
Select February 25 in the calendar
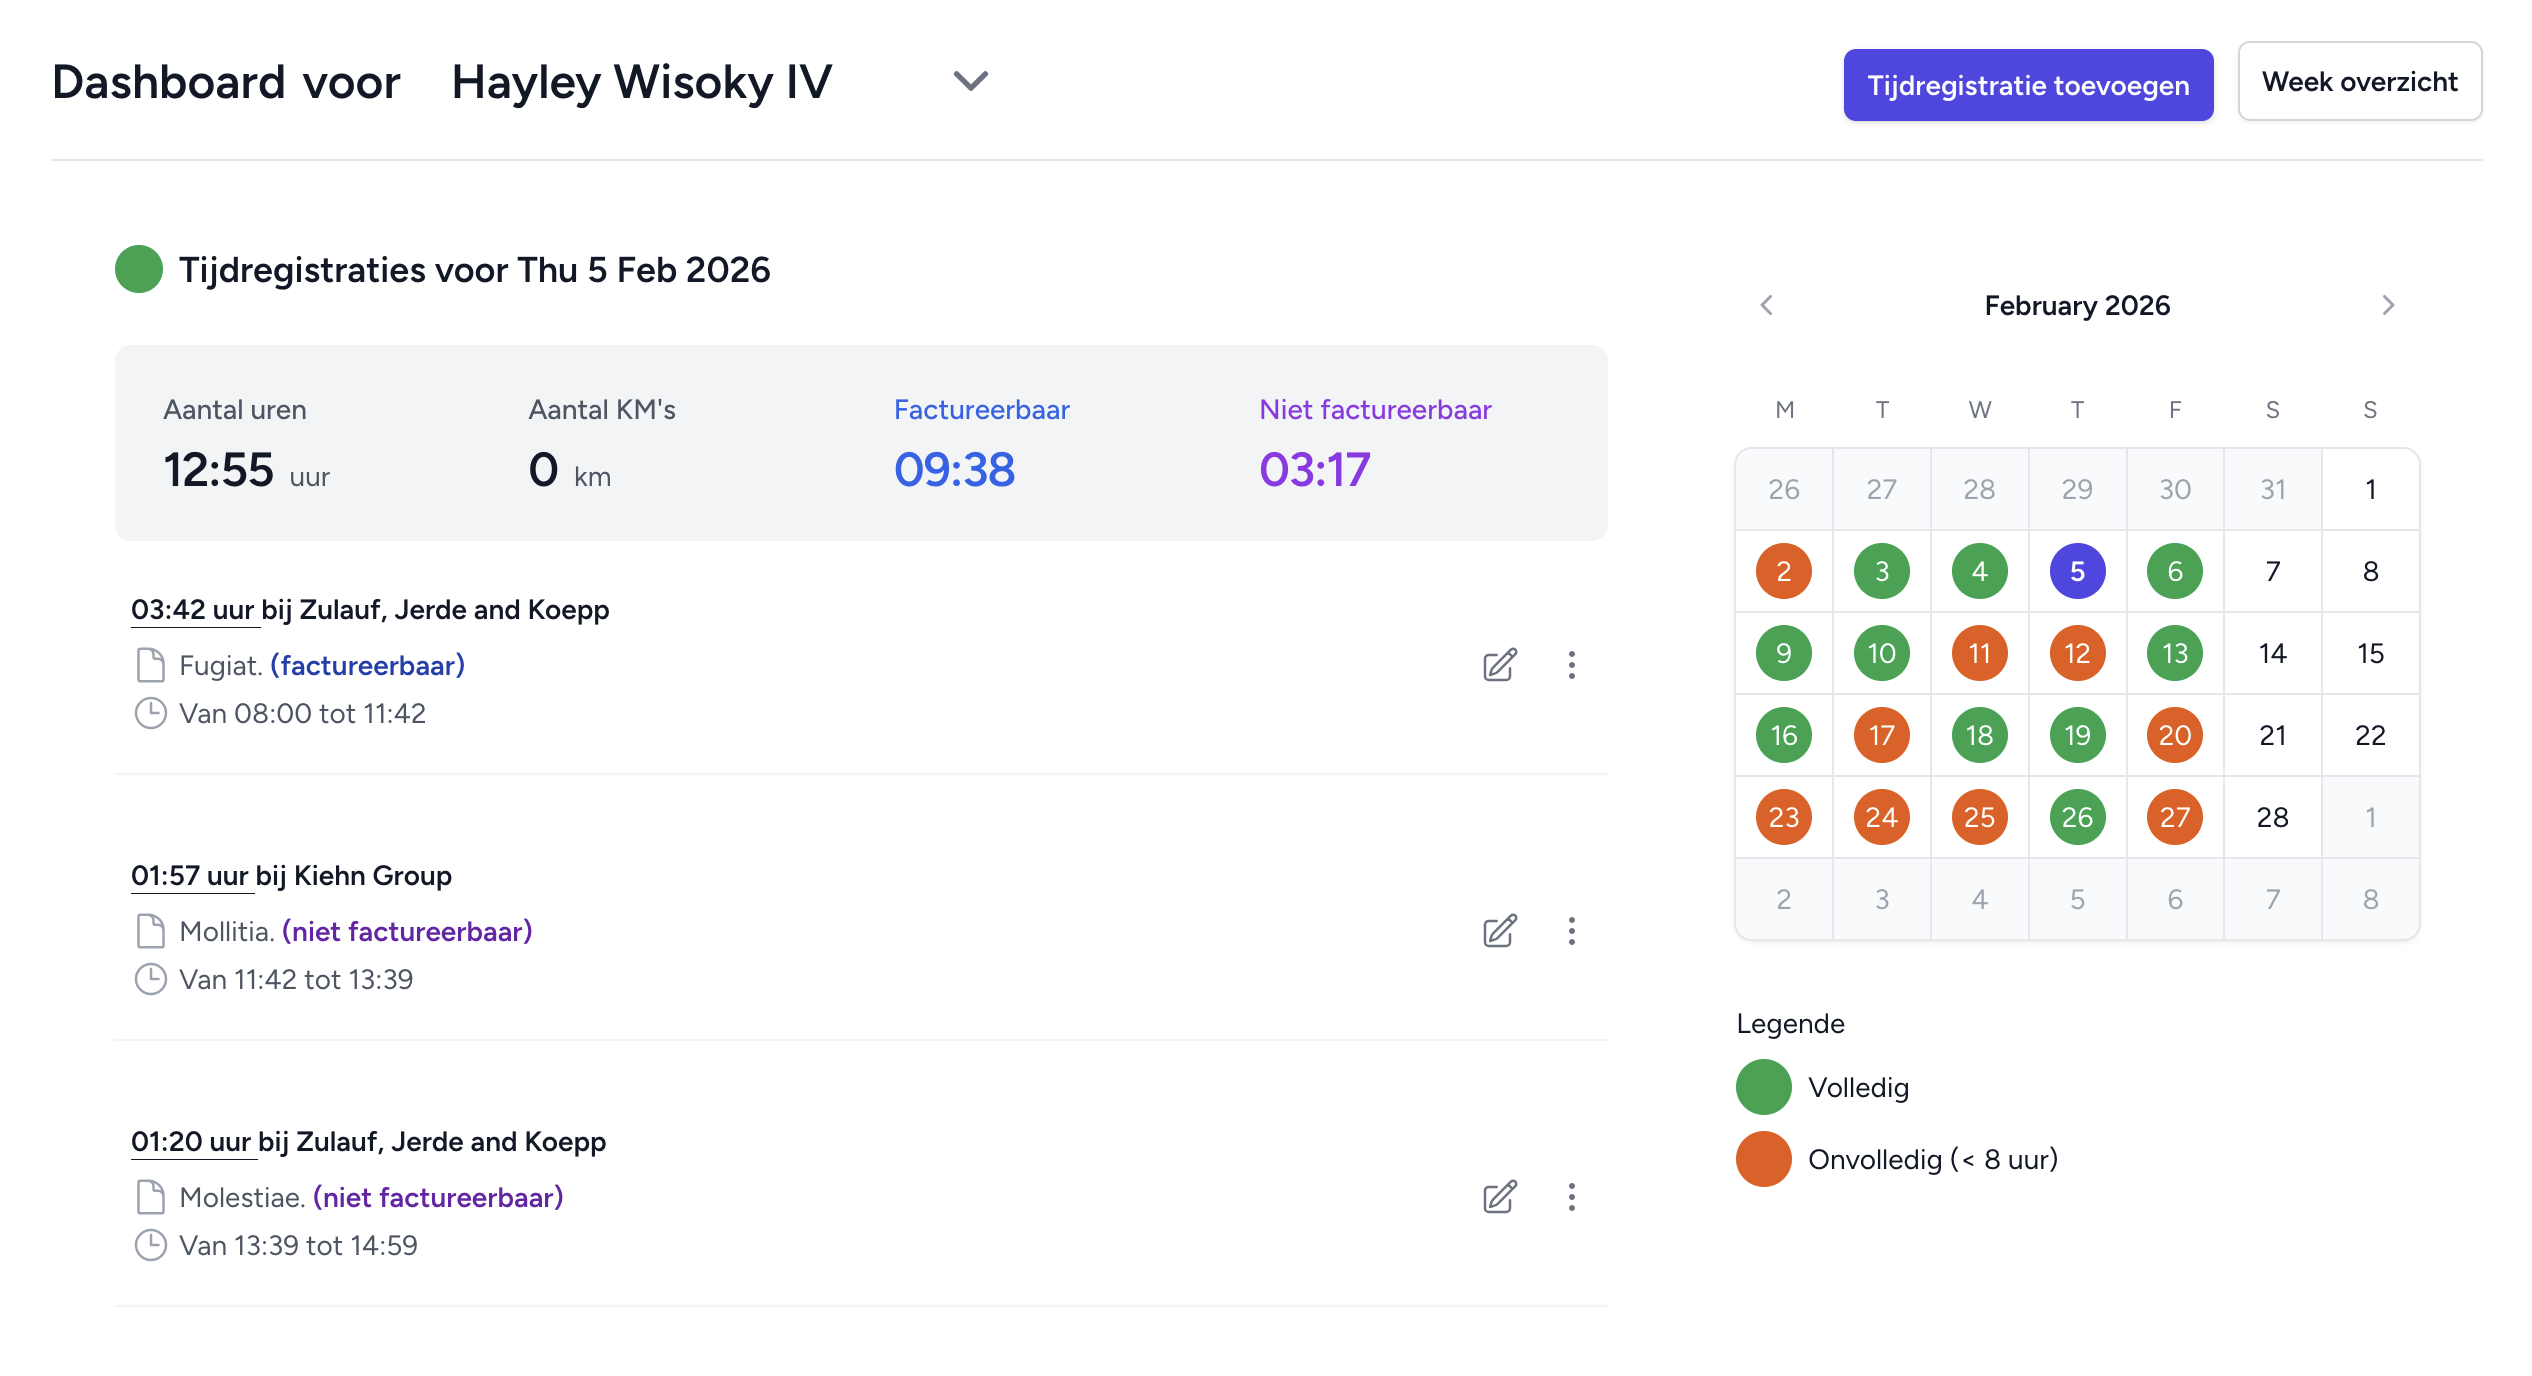[1980, 817]
